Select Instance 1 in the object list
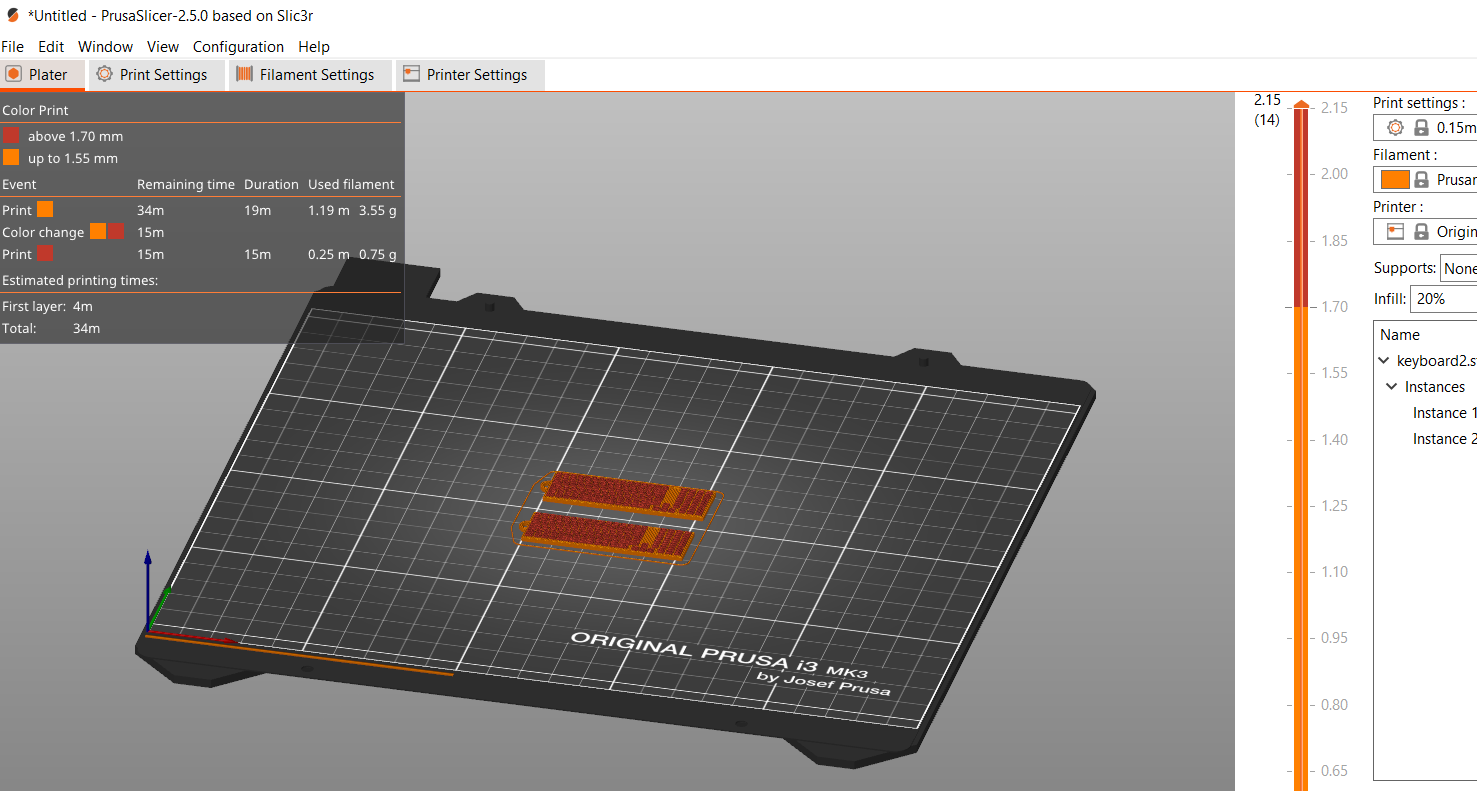Image resolution: width=1477 pixels, height=791 pixels. point(1443,412)
